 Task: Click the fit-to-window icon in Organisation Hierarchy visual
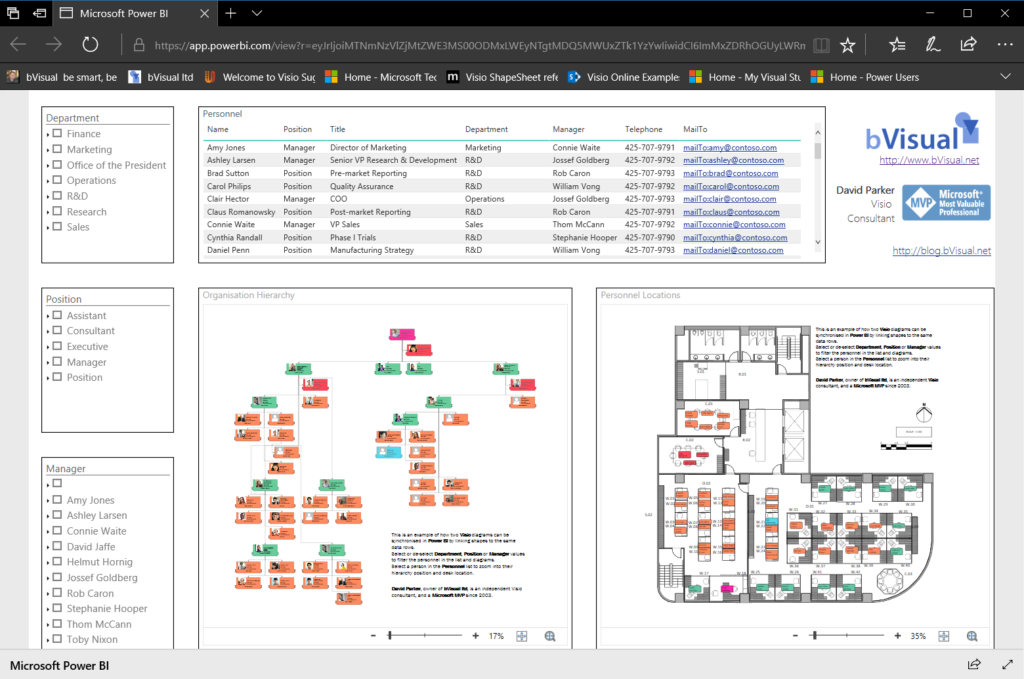pos(521,635)
